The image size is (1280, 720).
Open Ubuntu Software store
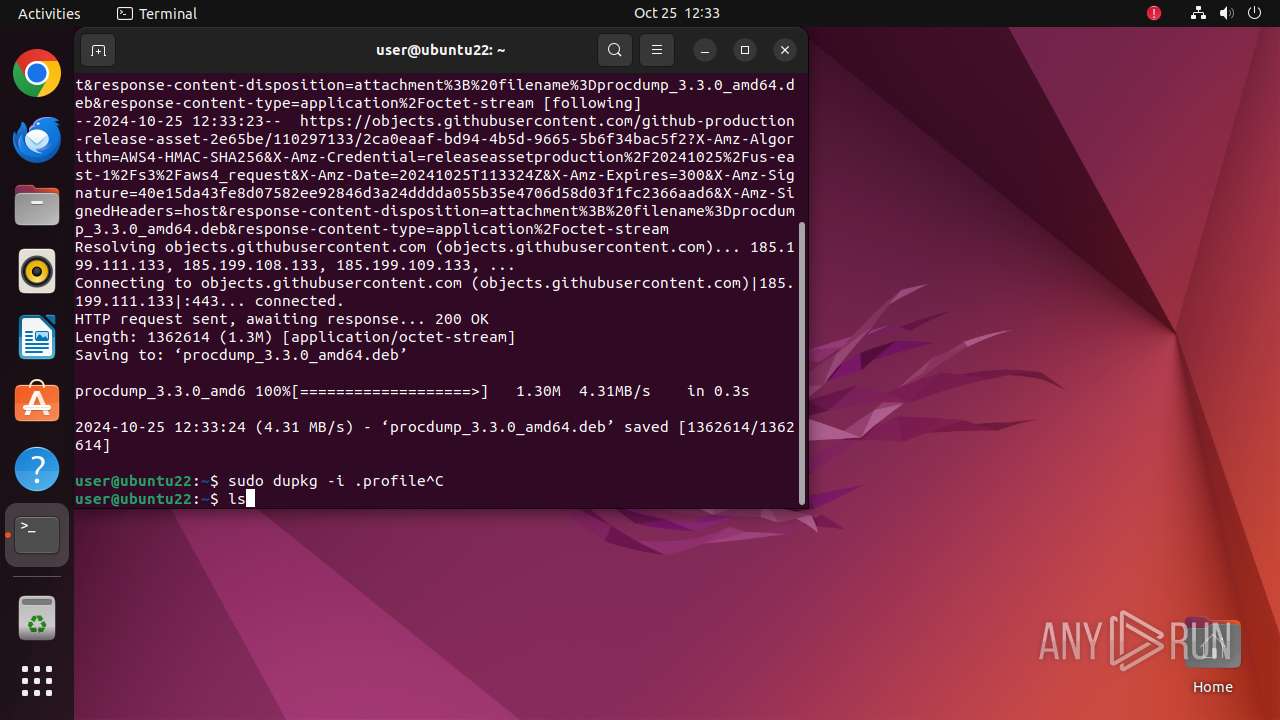tap(37, 403)
